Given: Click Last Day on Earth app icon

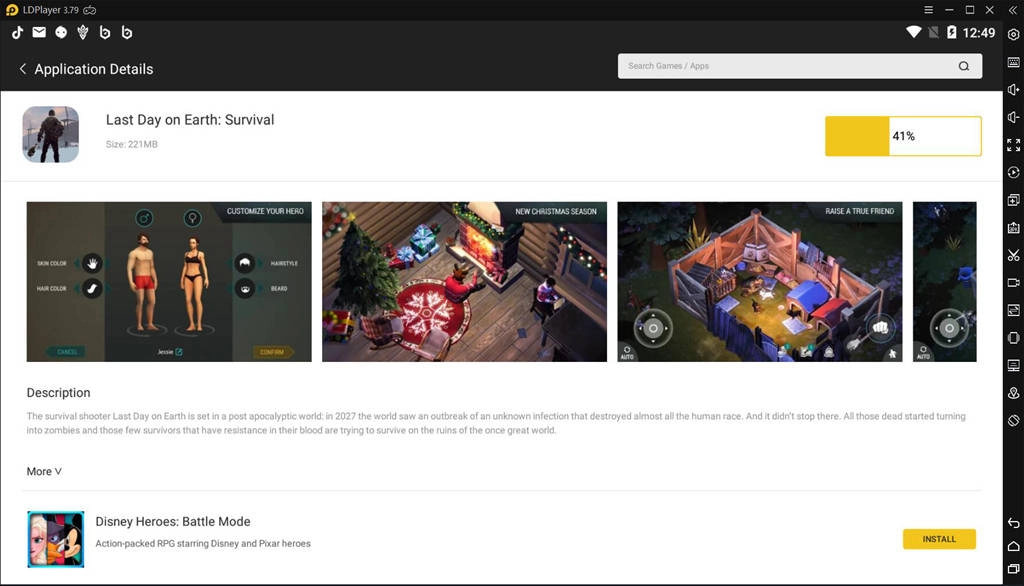Looking at the screenshot, I should coord(50,134).
